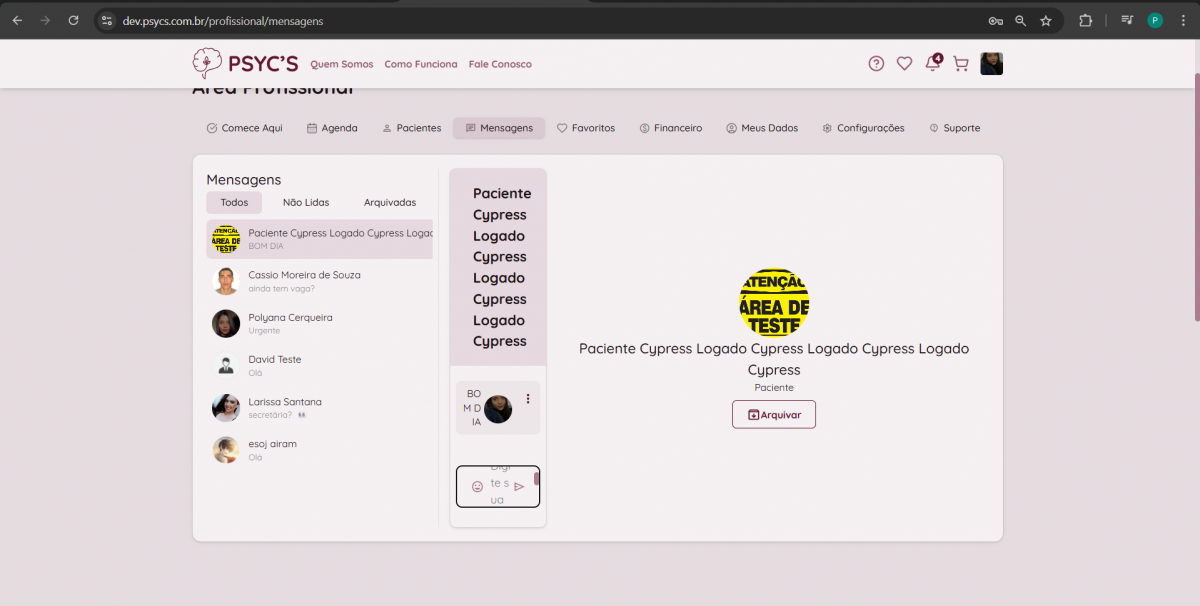The height and width of the screenshot is (606, 1200).
Task: Click the Arquivar button
Action: [773, 415]
